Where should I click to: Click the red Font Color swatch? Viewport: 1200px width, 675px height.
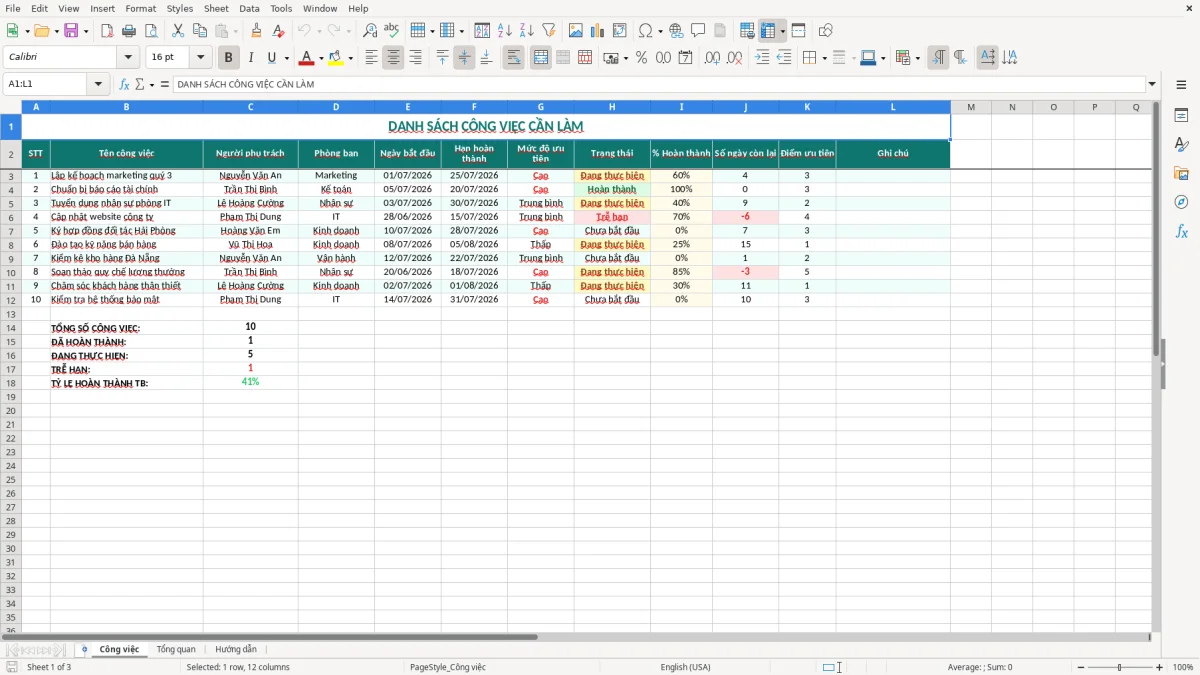click(307, 58)
